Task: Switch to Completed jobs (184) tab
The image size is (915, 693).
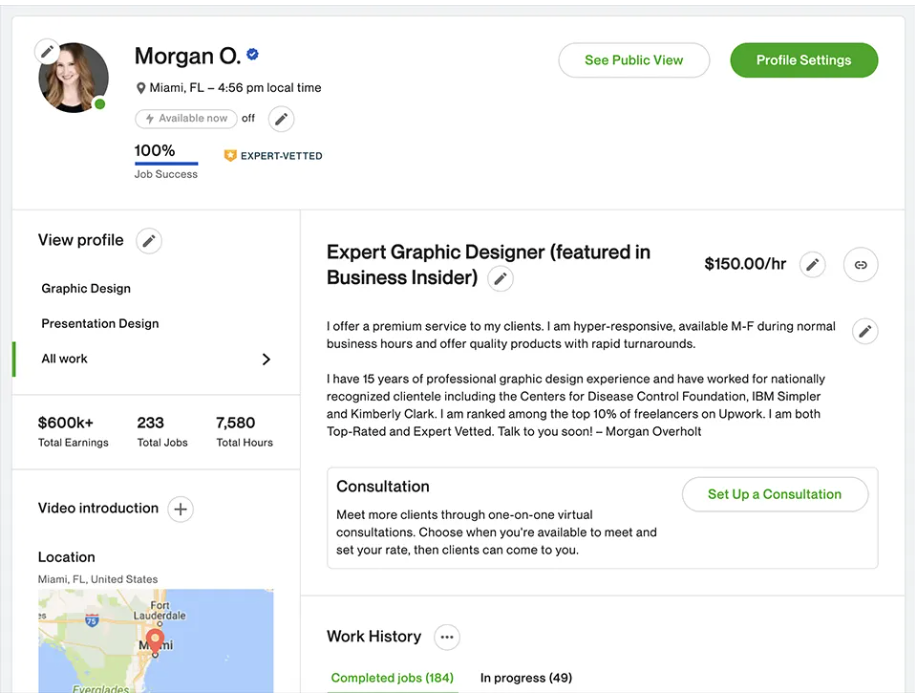Action: 392,678
